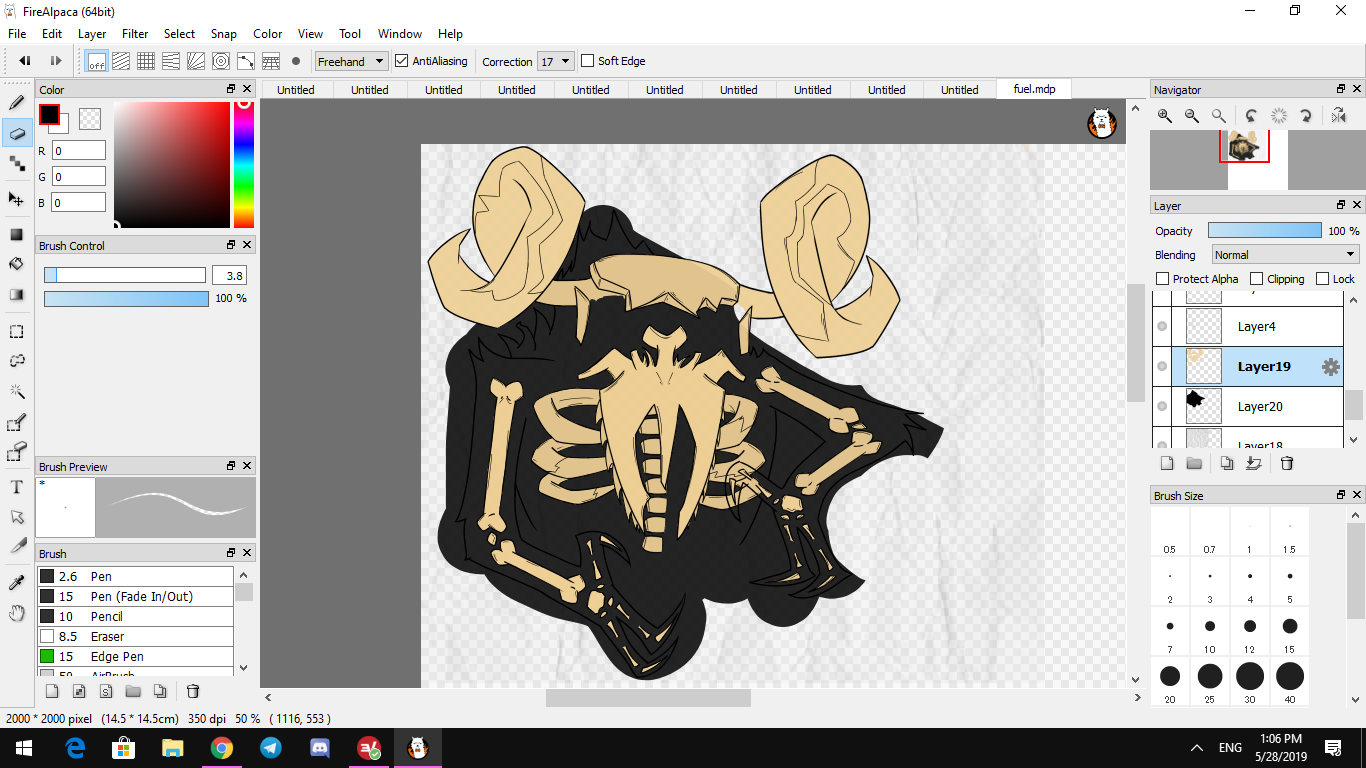Zoom in using Navigator magnifier icon
Screen dimensions: 1366x768
point(1165,116)
